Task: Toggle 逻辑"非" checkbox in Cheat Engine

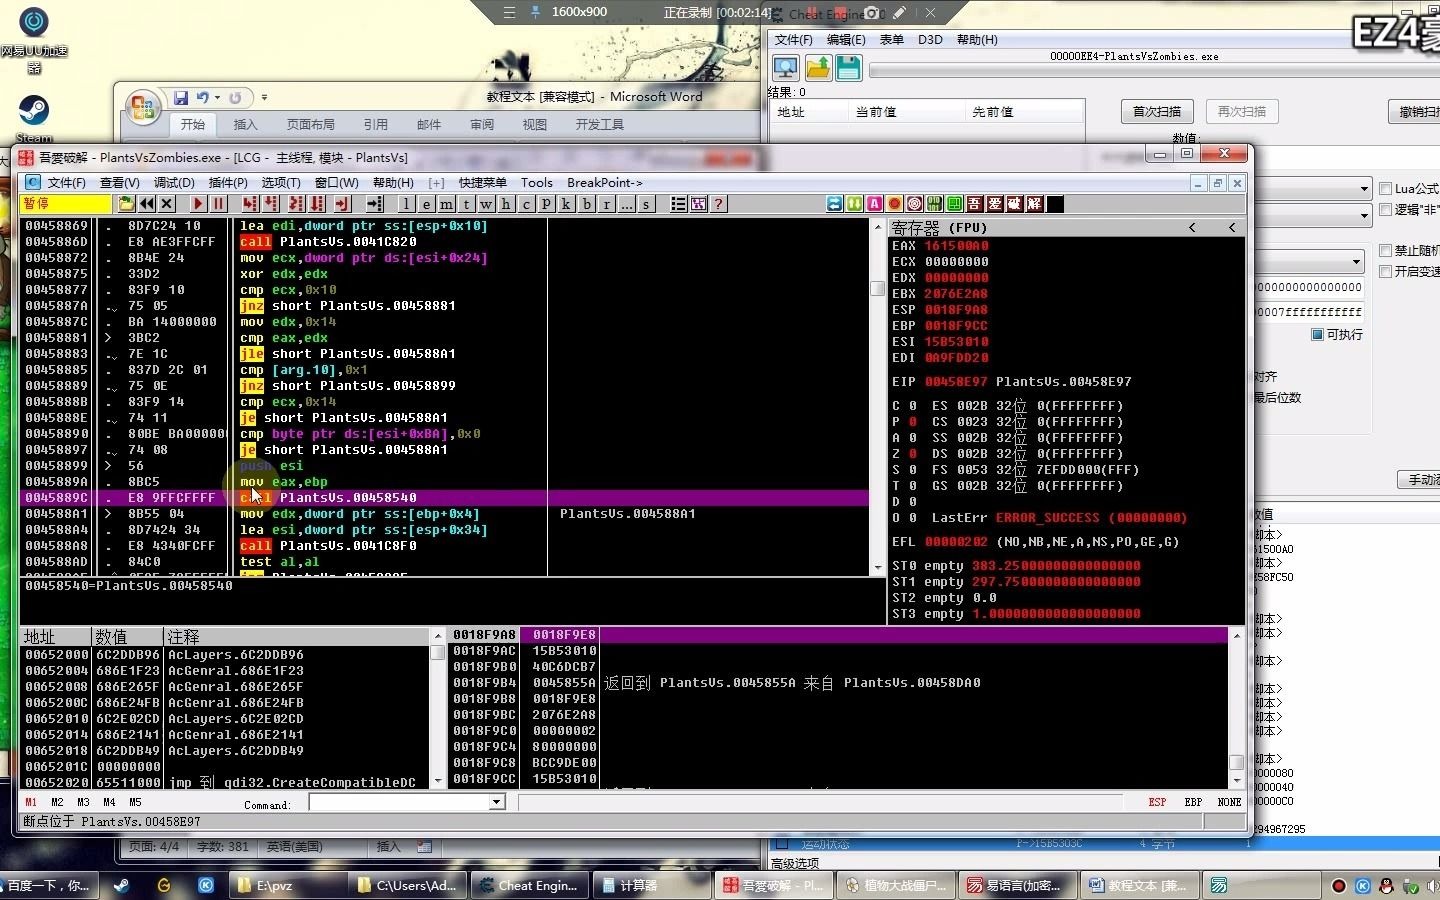Action: point(1386,209)
